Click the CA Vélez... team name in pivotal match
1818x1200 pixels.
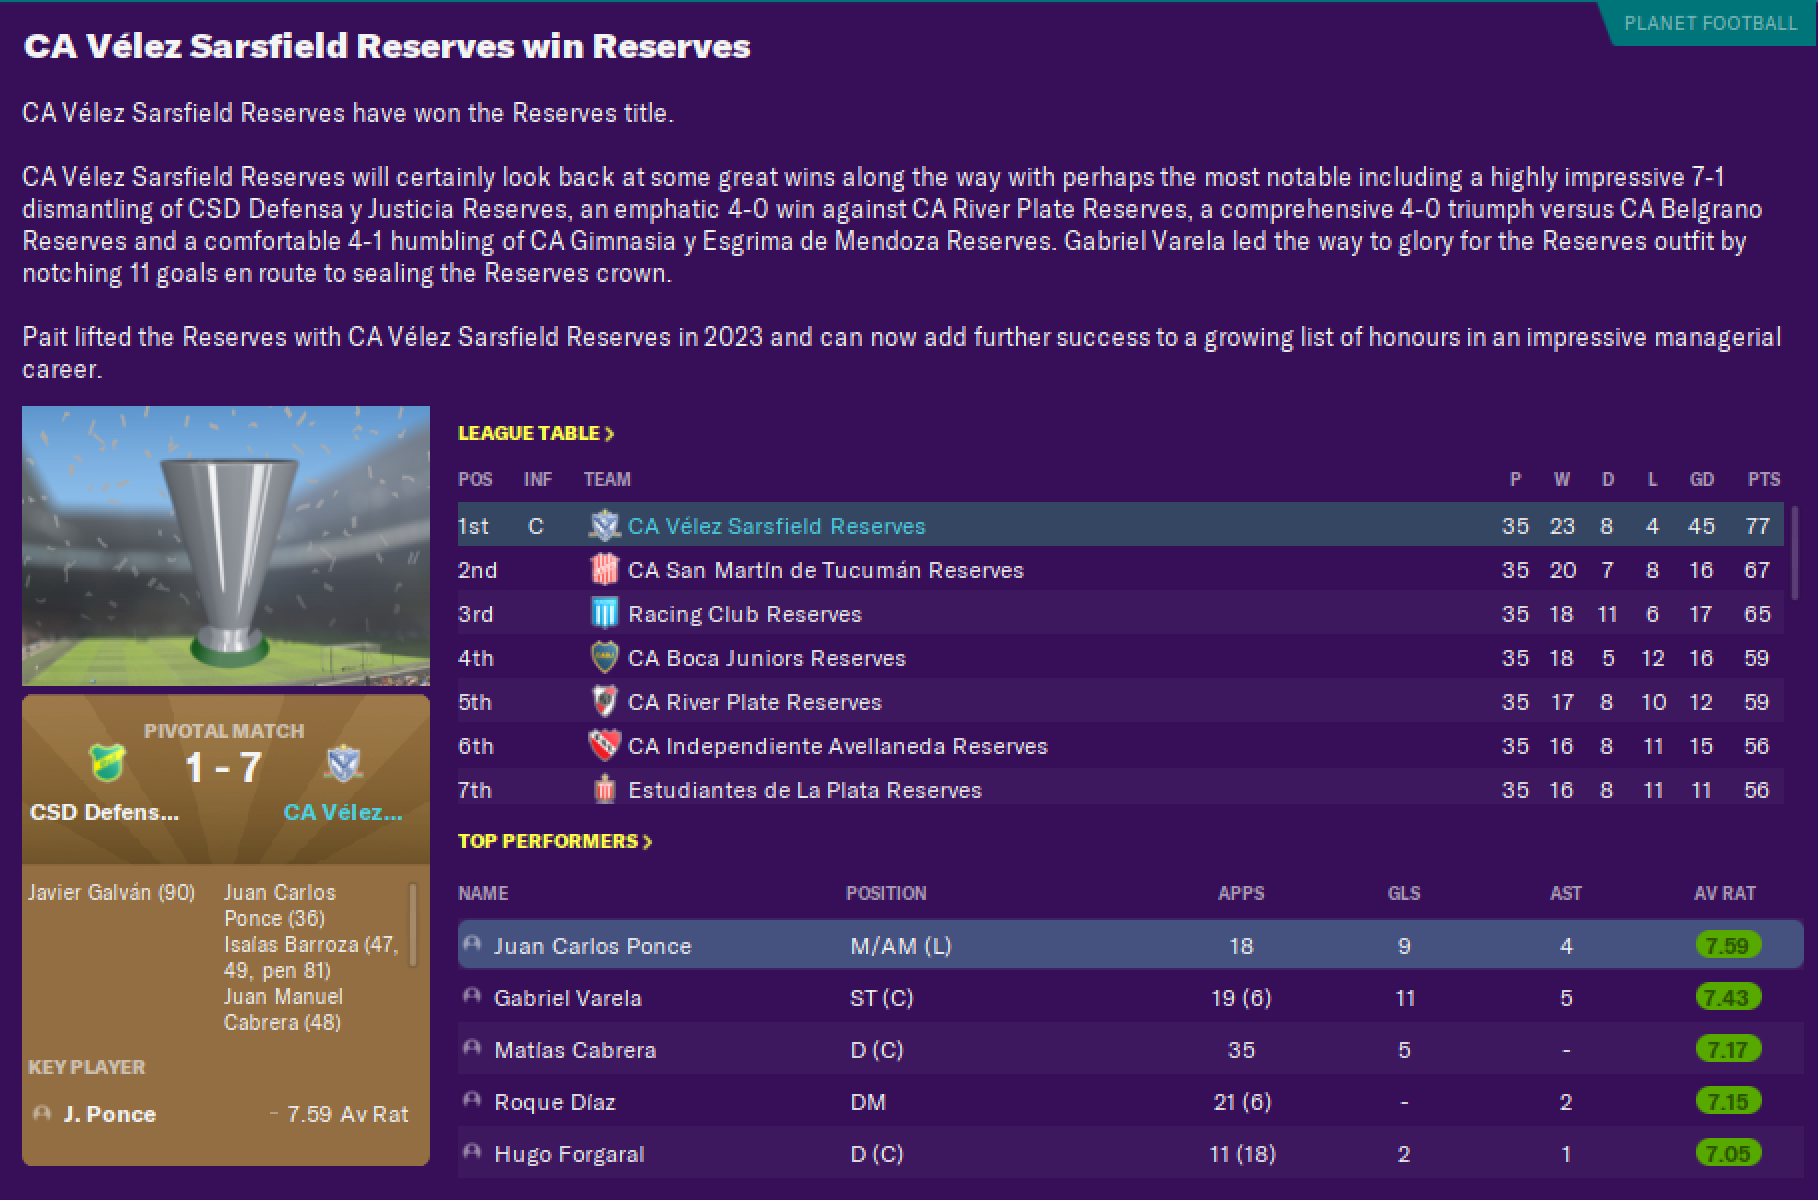pyautogui.click(x=343, y=812)
